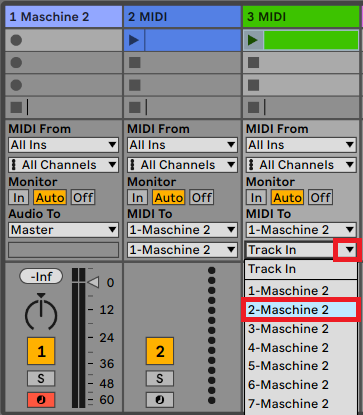The height and width of the screenshot is (415, 363).
Task: Click the track 1 volume fader handle
Action: [93, 283]
